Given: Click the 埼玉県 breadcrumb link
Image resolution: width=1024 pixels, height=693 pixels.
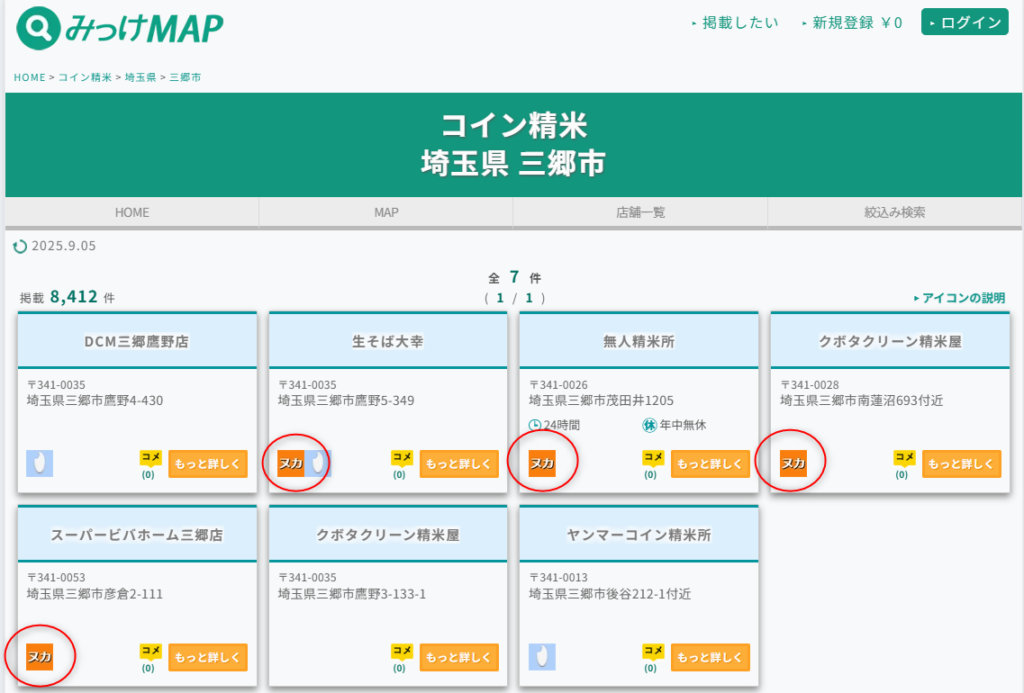Looking at the screenshot, I should 140,77.
